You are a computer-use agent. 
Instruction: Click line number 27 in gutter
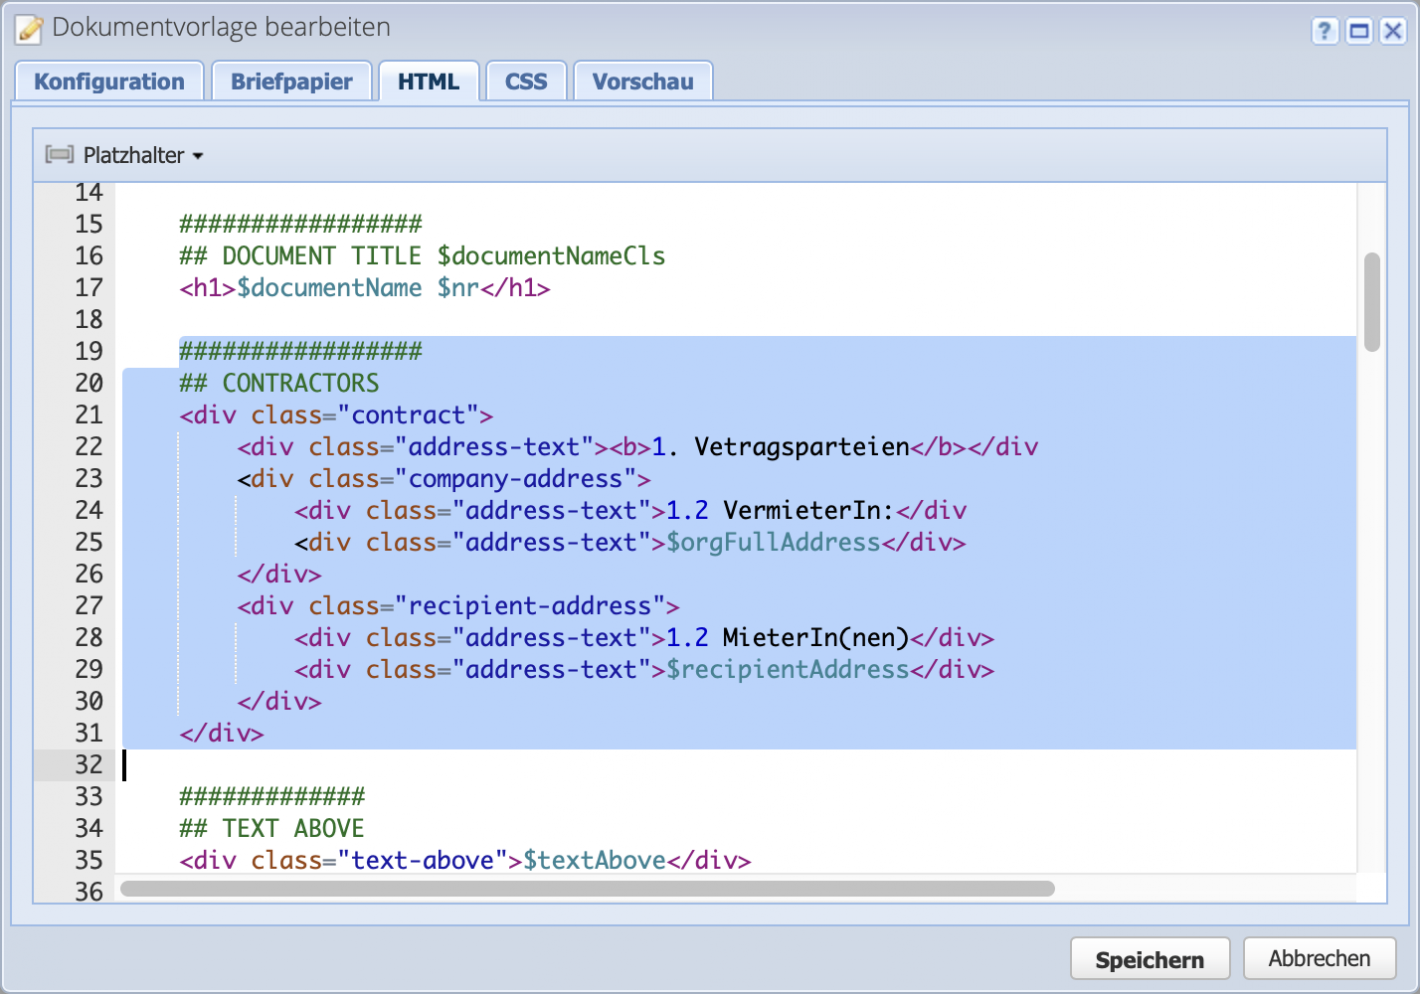[88, 606]
